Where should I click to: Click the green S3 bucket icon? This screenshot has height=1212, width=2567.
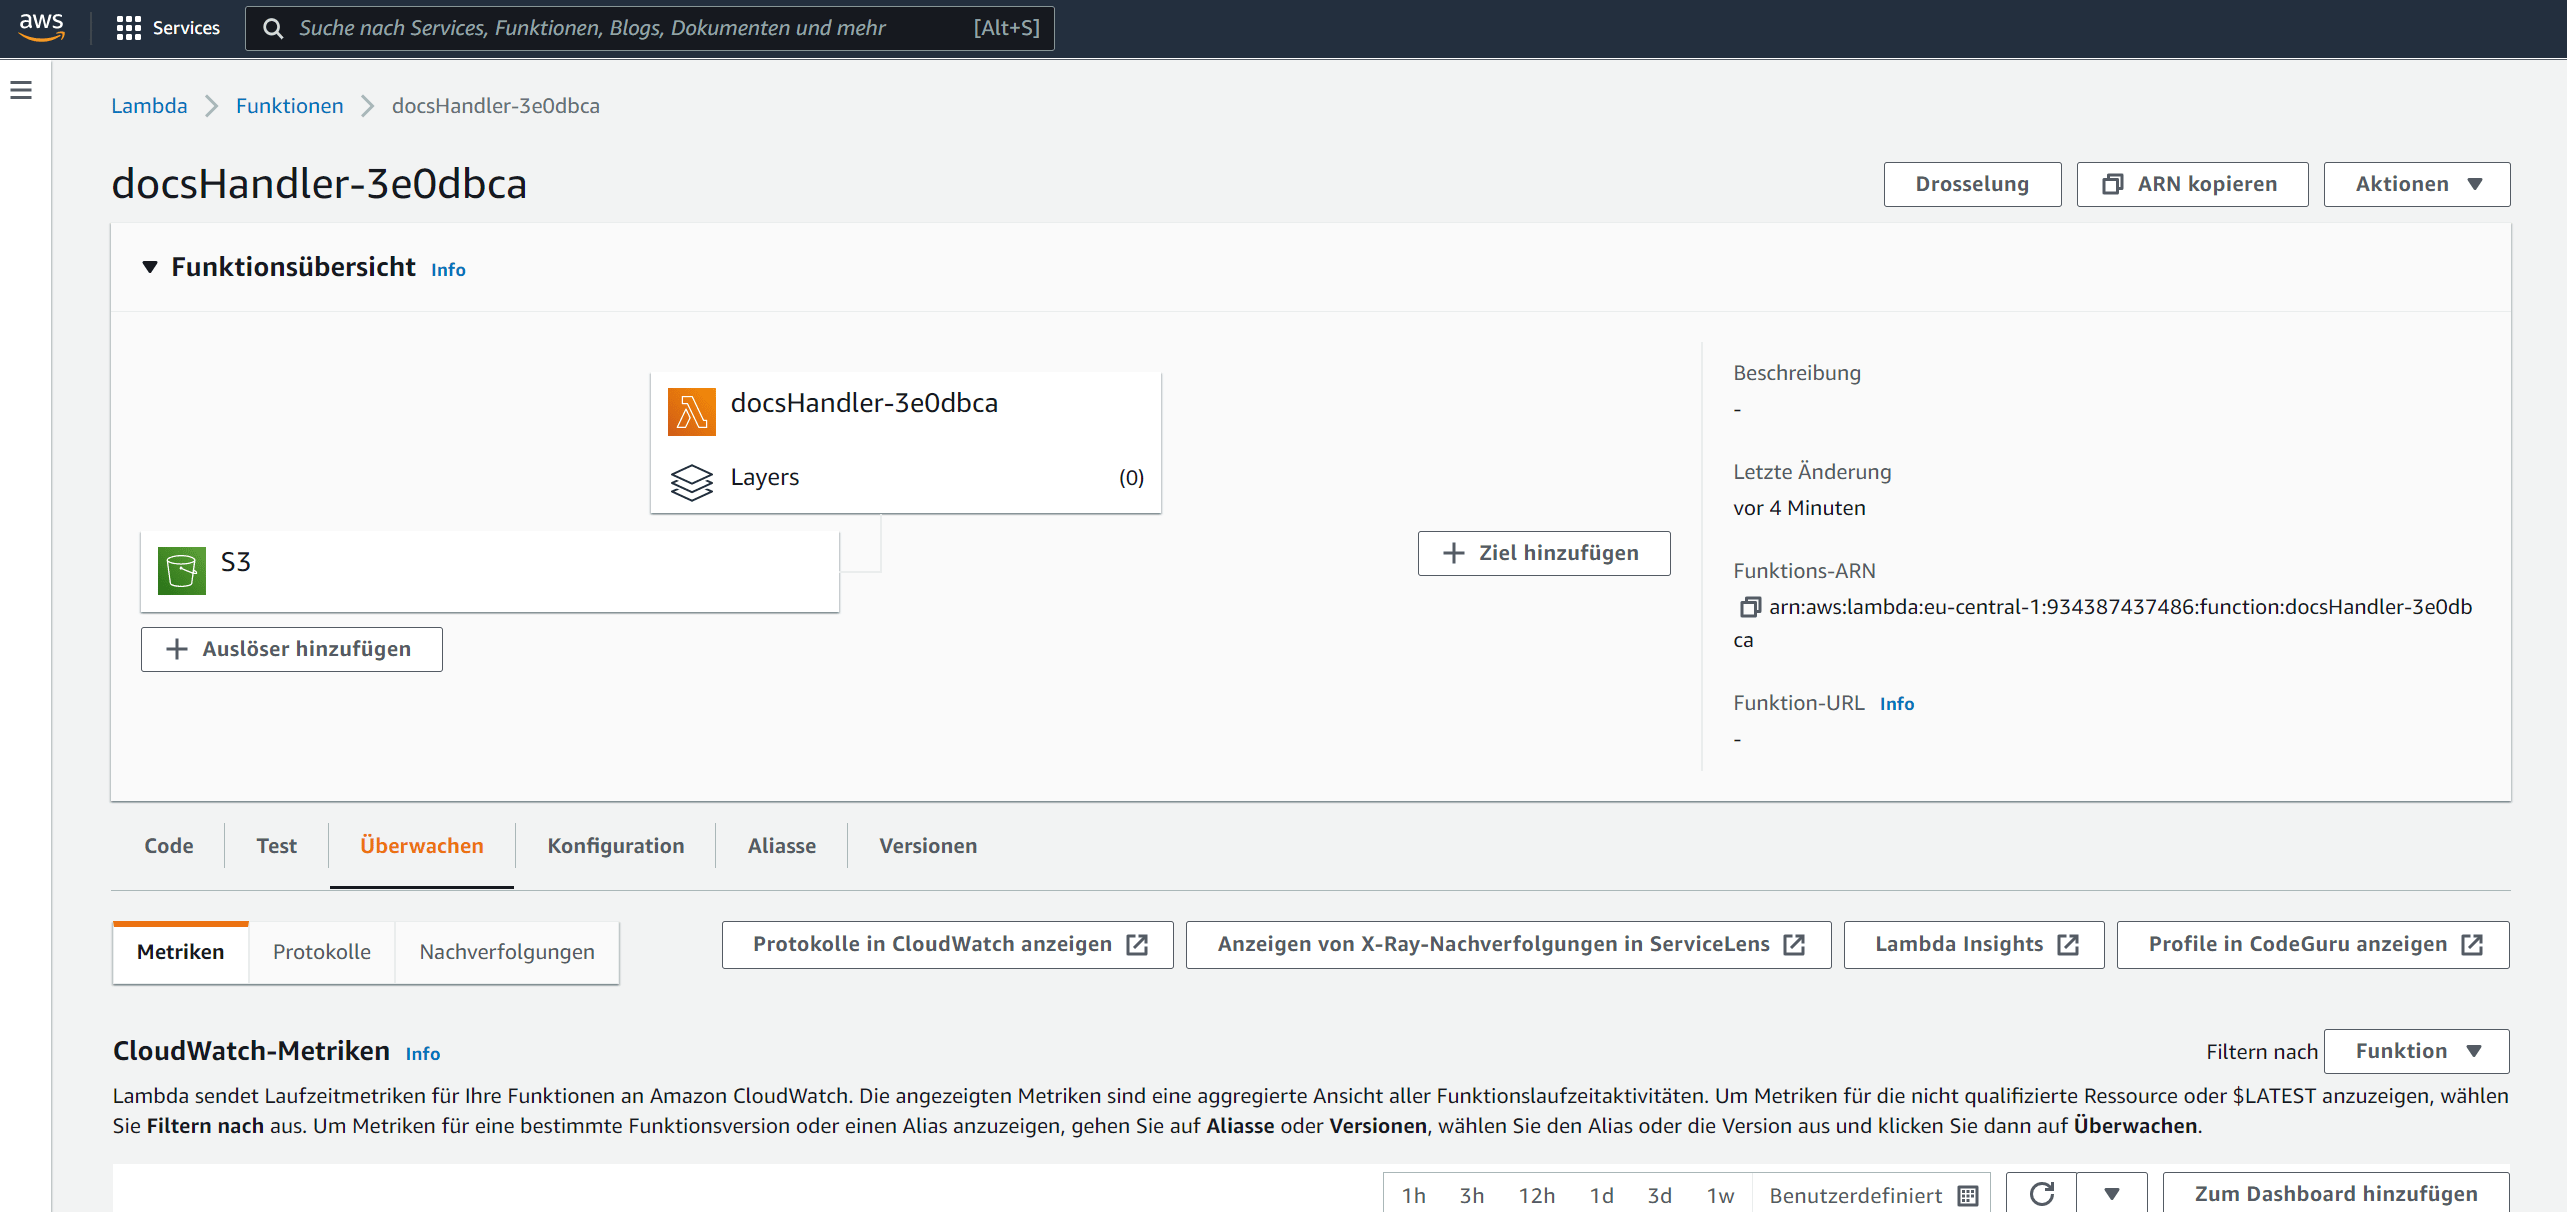182,571
